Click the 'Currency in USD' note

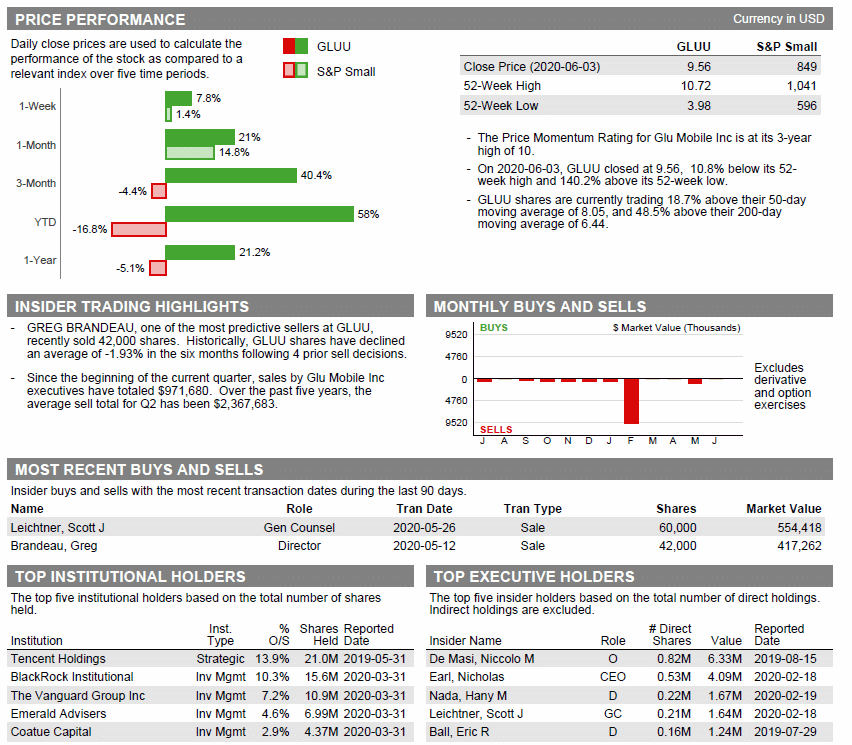tap(779, 19)
